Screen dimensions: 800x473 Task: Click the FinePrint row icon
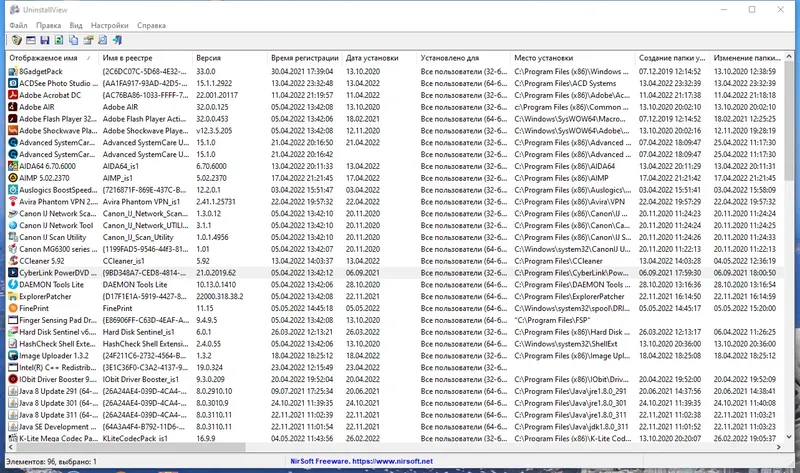click(x=13, y=308)
